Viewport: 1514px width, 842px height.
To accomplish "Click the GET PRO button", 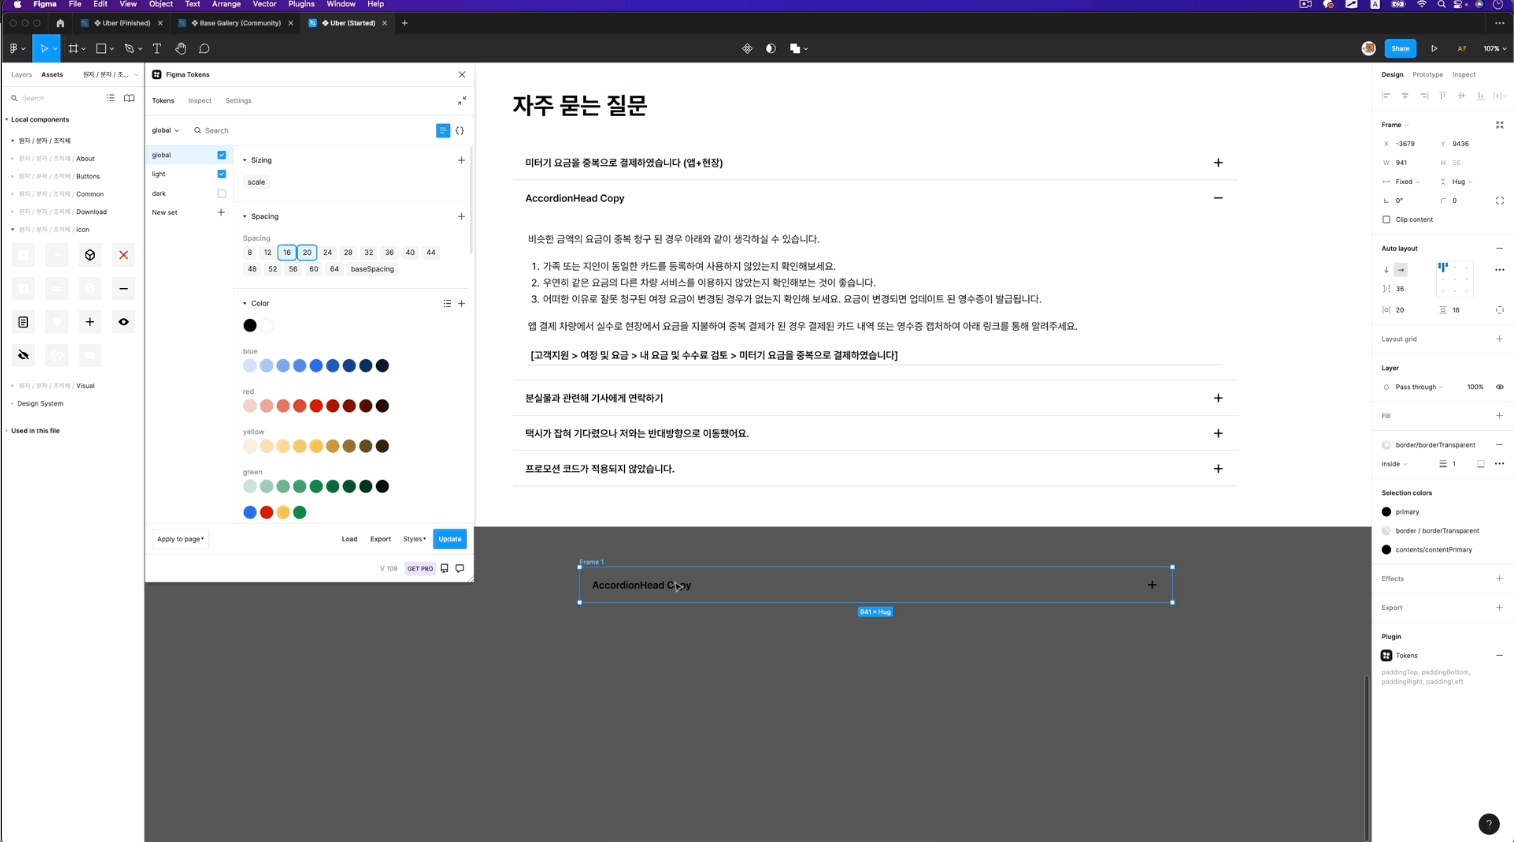I will click(420, 569).
